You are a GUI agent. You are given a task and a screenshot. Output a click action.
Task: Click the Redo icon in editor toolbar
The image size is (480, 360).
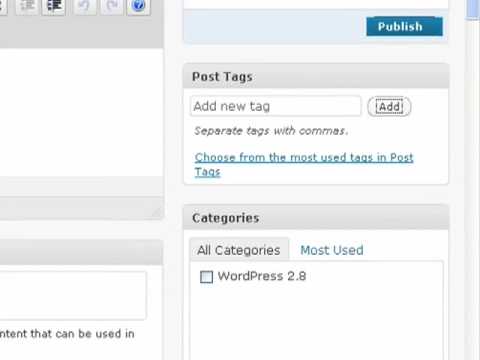tap(112, 6)
